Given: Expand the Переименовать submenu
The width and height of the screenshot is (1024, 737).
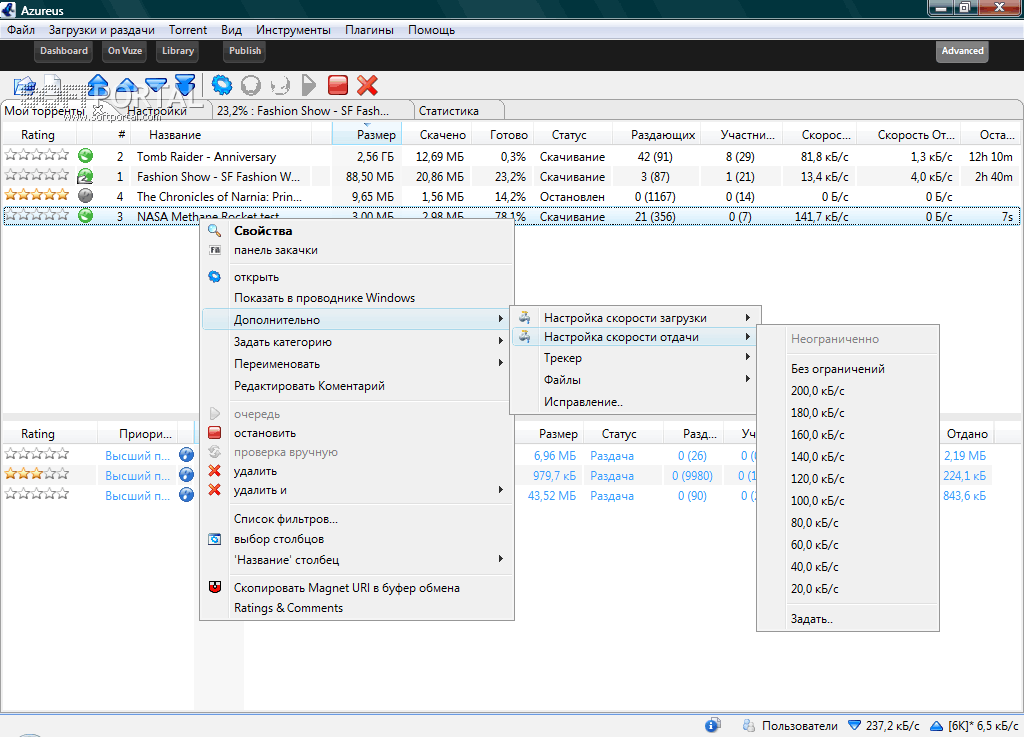Looking at the screenshot, I should 356,364.
